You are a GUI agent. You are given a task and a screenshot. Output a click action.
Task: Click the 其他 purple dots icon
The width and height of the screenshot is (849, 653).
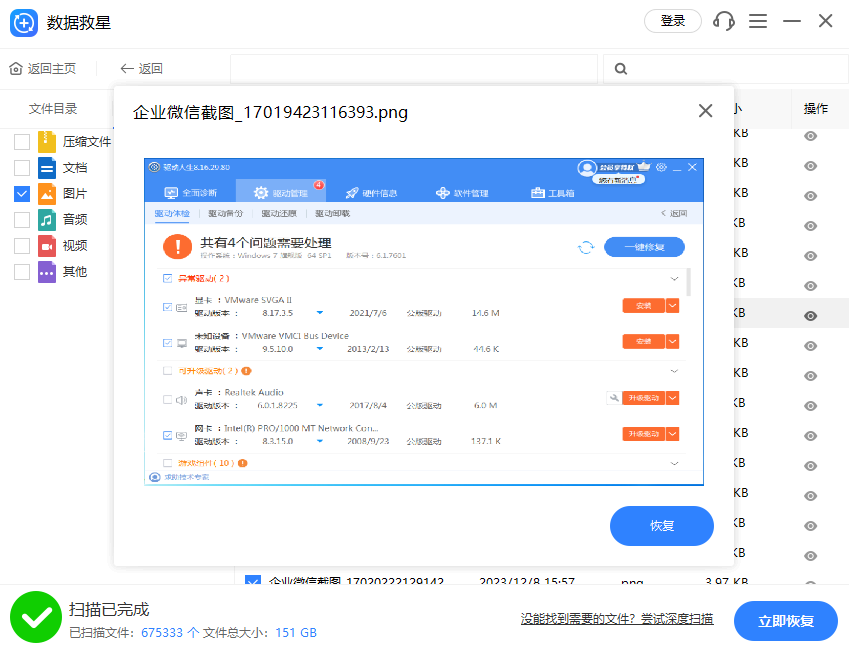(47, 272)
